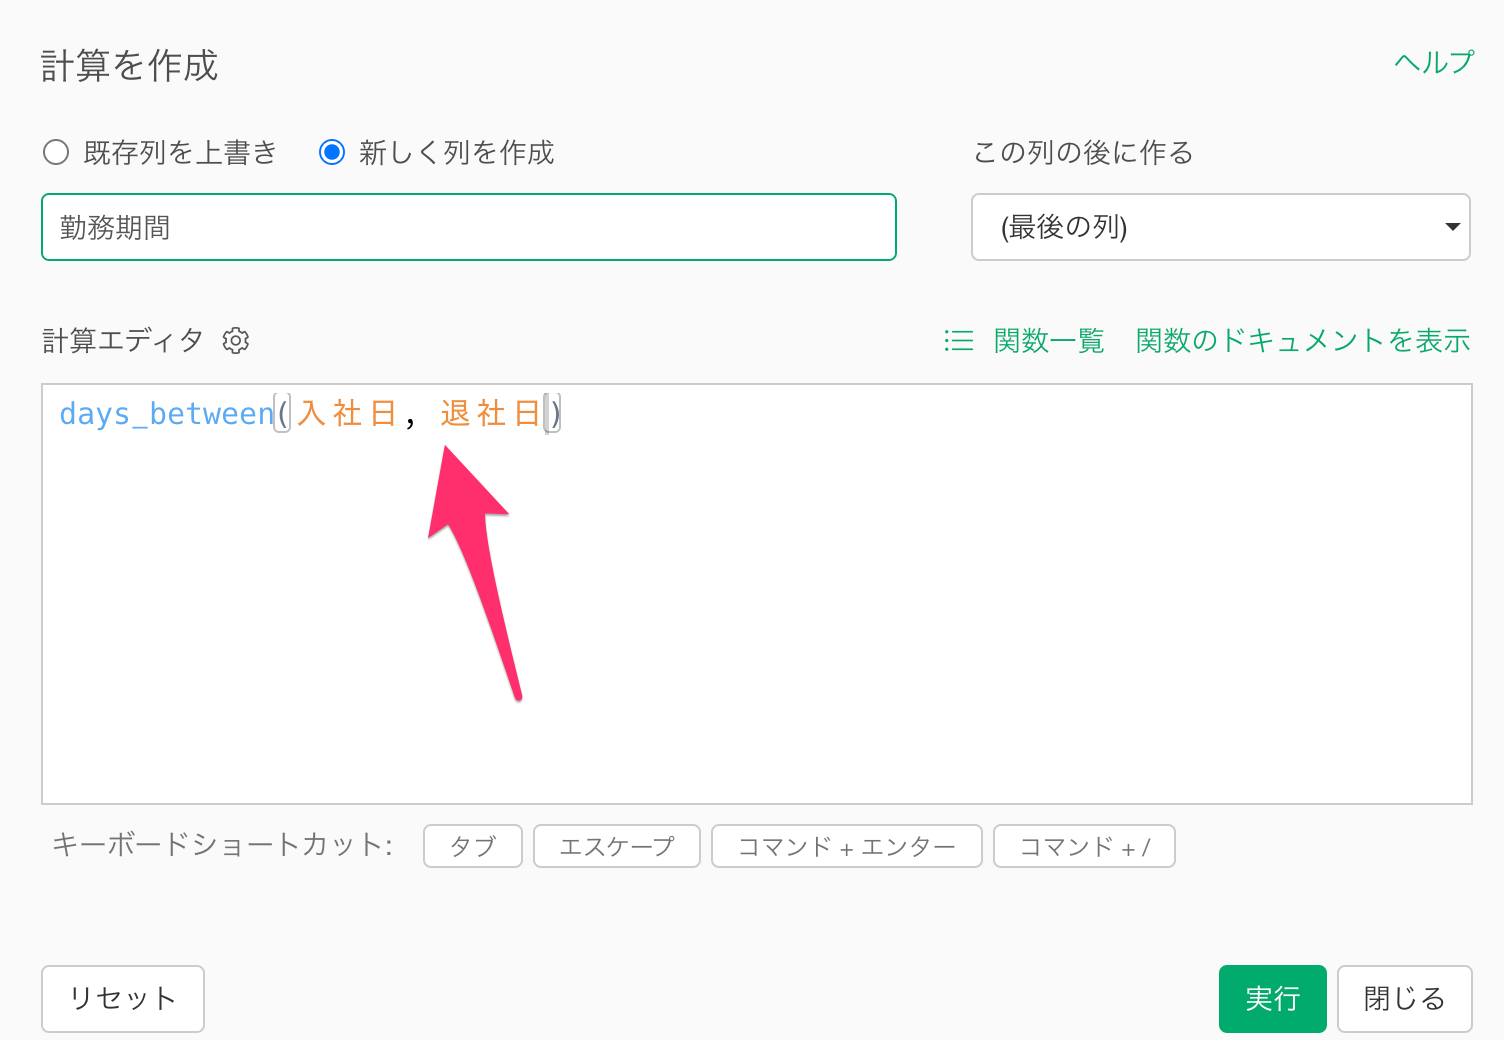The width and height of the screenshot is (1504, 1040).
Task: Click the 勤務期間 column name field
Action: [x=469, y=227]
